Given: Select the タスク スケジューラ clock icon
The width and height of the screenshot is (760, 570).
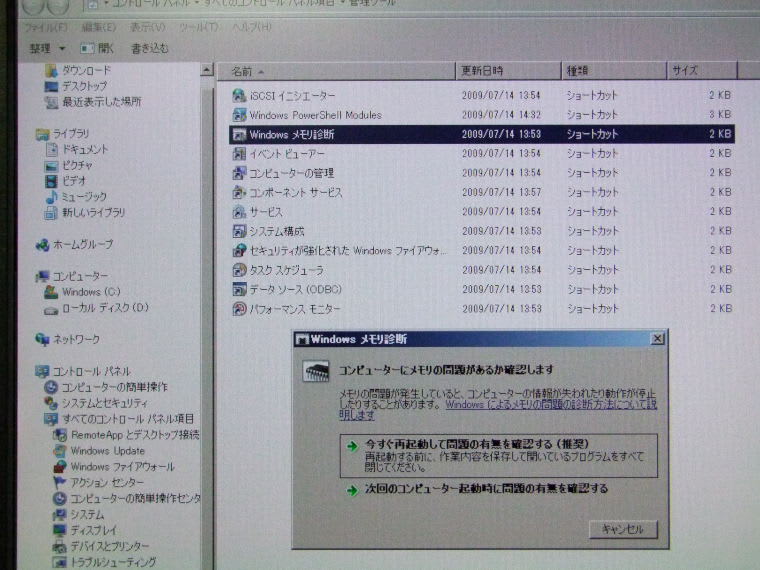Looking at the screenshot, I should [239, 270].
